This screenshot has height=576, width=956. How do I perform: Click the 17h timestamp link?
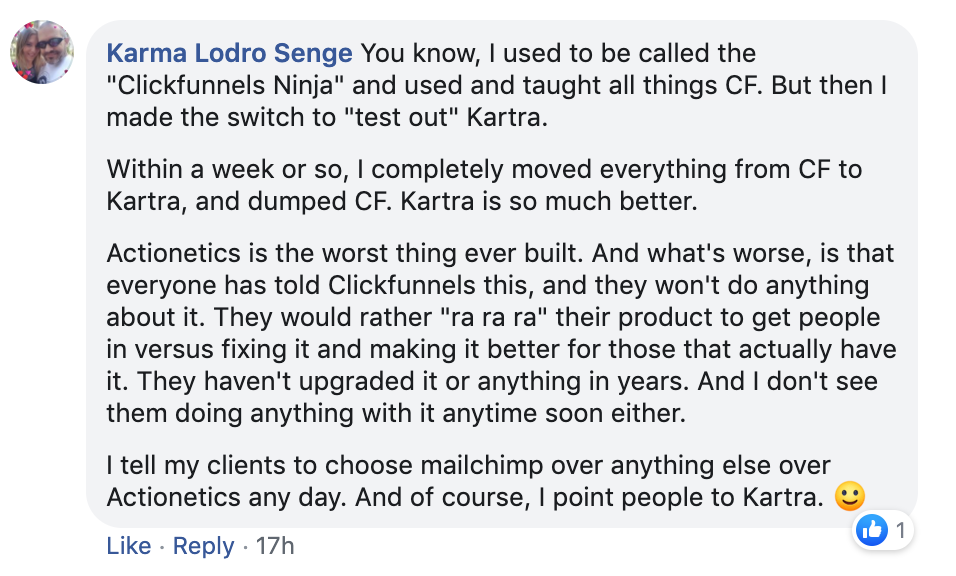click(x=274, y=546)
